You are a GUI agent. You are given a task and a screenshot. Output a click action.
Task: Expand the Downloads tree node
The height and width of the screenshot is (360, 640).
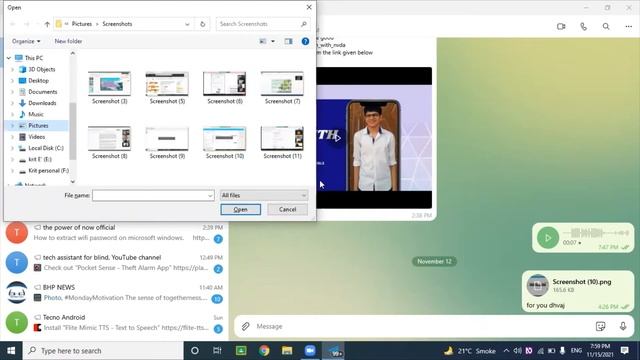pos(12,103)
